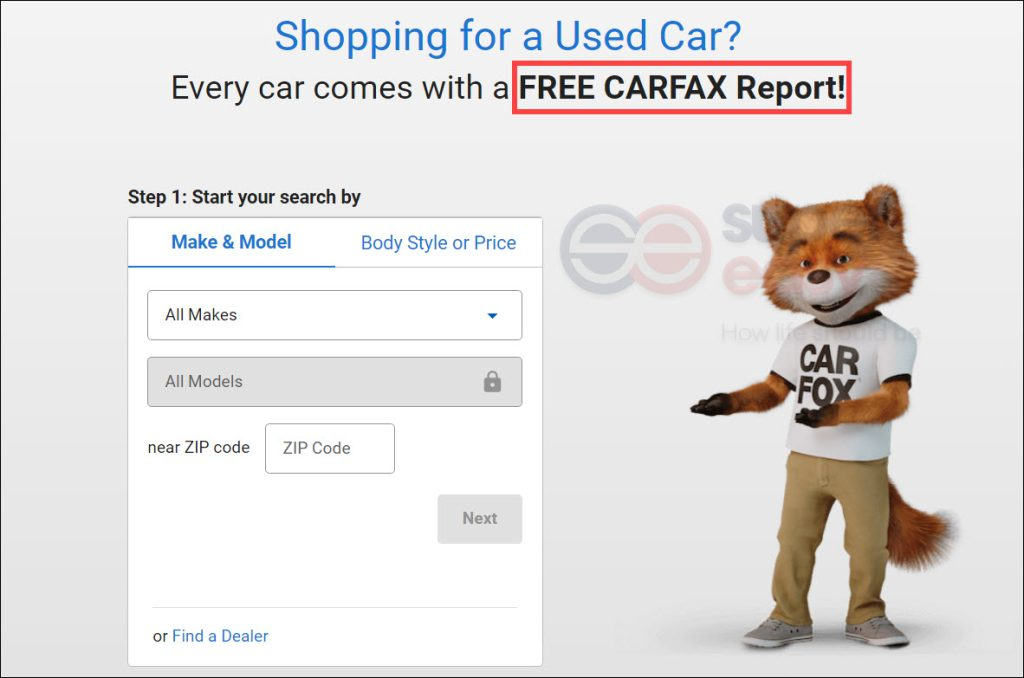Click the watermark circular logo behind fox
The height and width of the screenshot is (678, 1024).
click(x=635, y=249)
